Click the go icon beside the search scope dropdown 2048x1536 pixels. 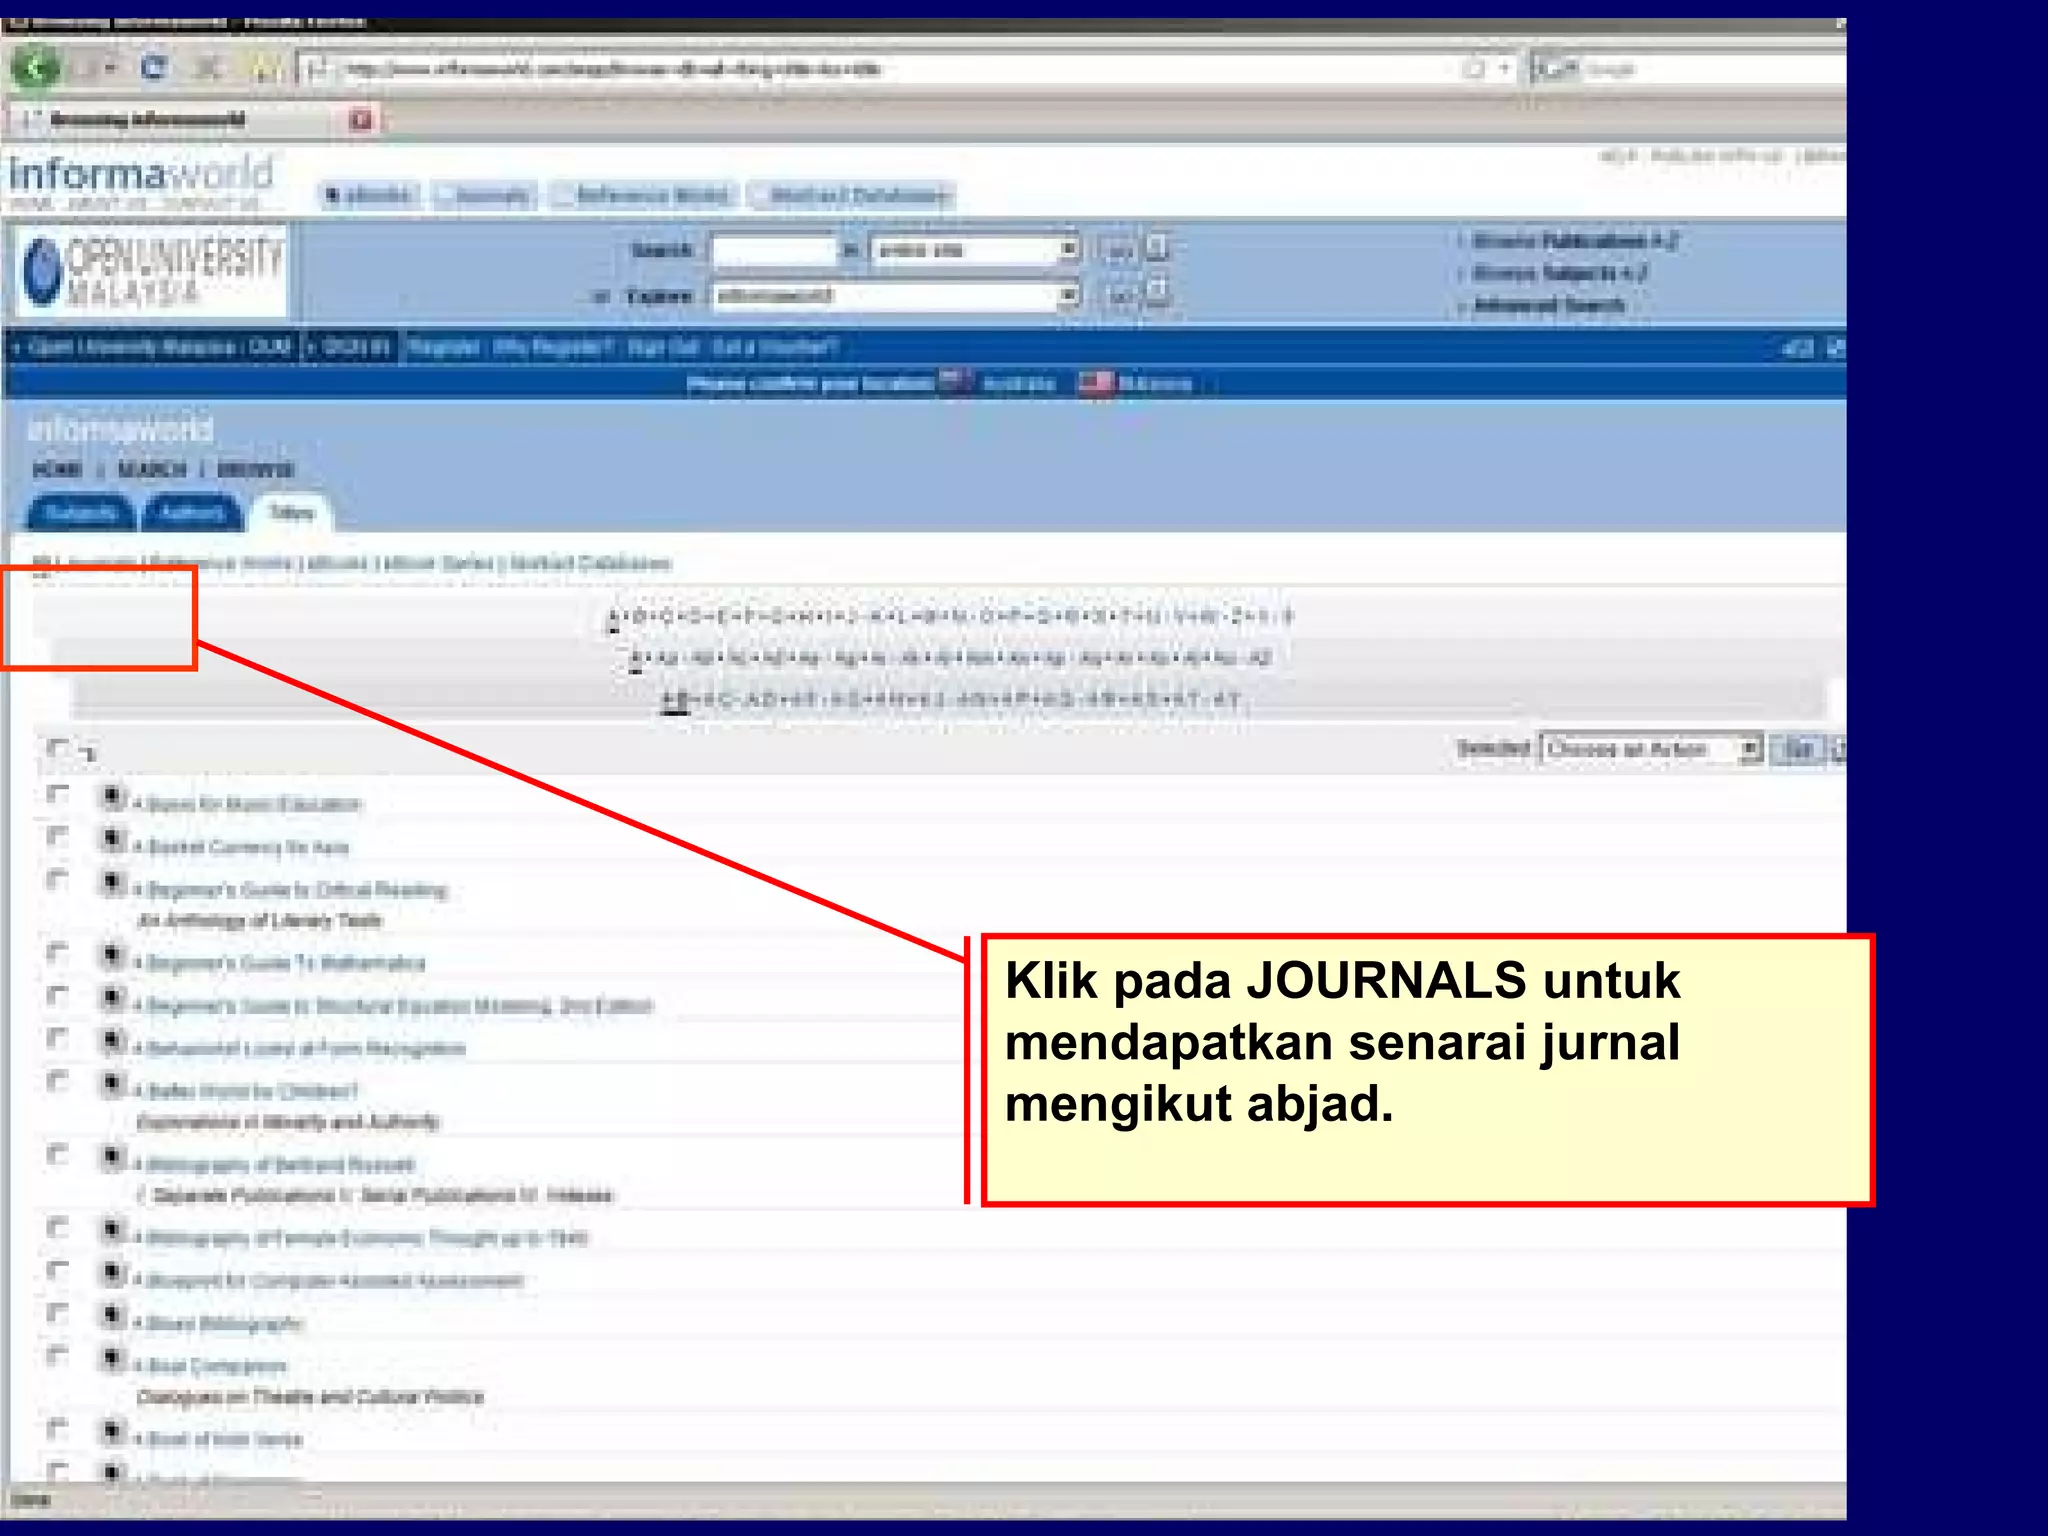[x=1118, y=250]
